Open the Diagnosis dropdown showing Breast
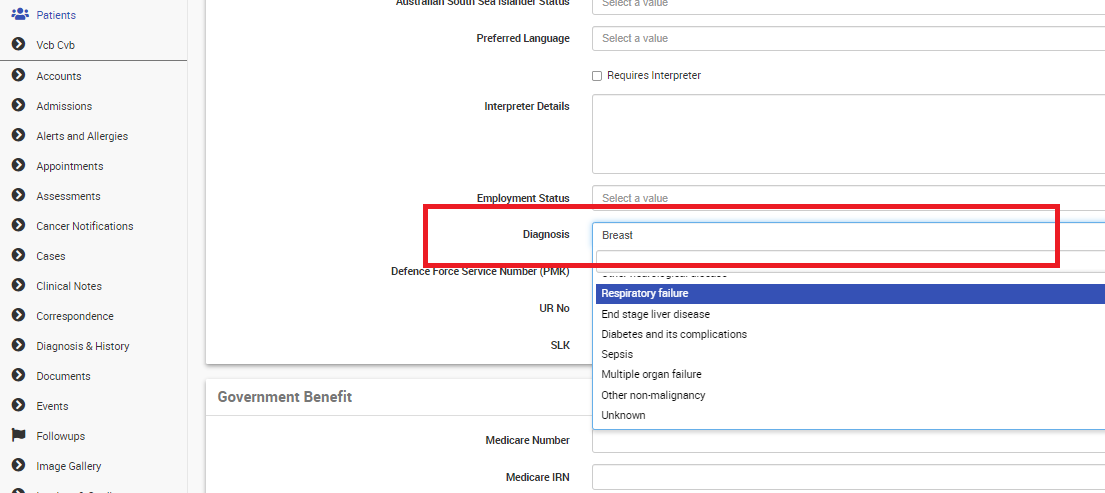This screenshot has height=493, width=1105. [848, 235]
